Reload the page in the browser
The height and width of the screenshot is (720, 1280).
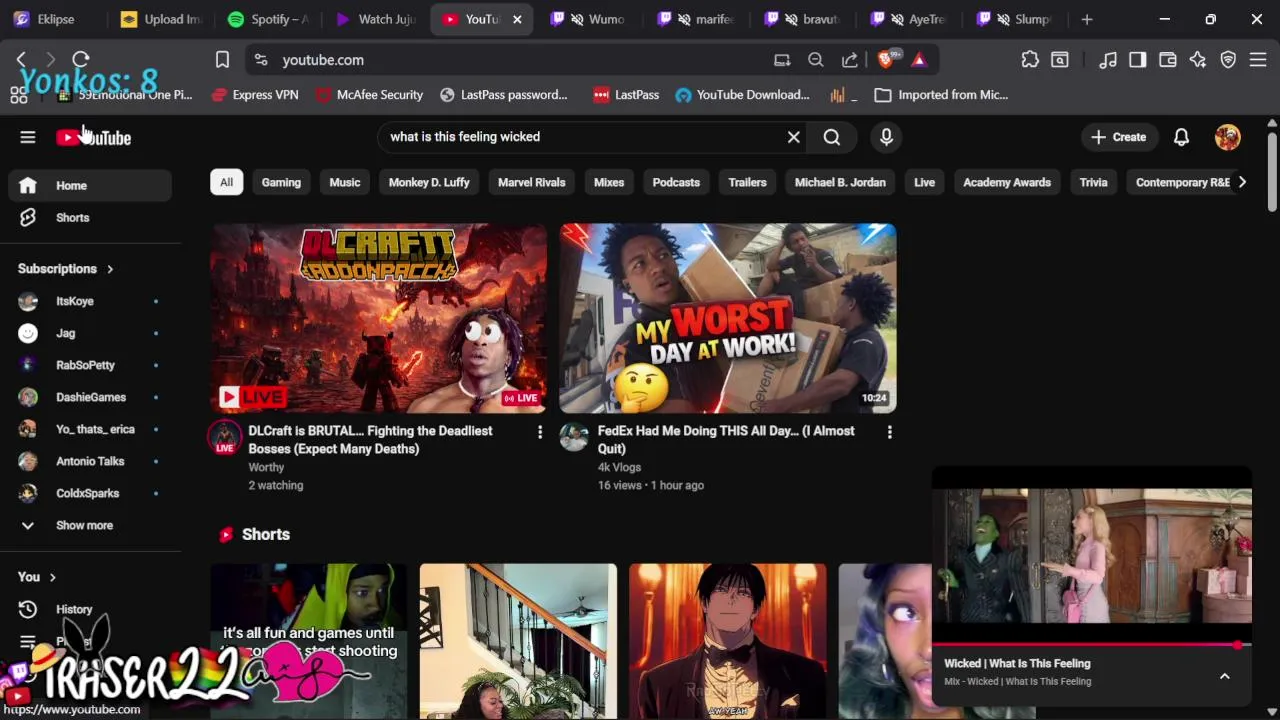[81, 60]
